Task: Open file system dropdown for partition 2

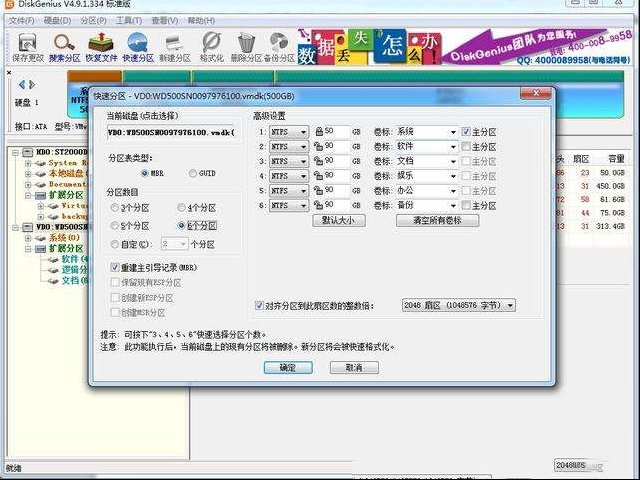Action: pyautogui.click(x=289, y=147)
